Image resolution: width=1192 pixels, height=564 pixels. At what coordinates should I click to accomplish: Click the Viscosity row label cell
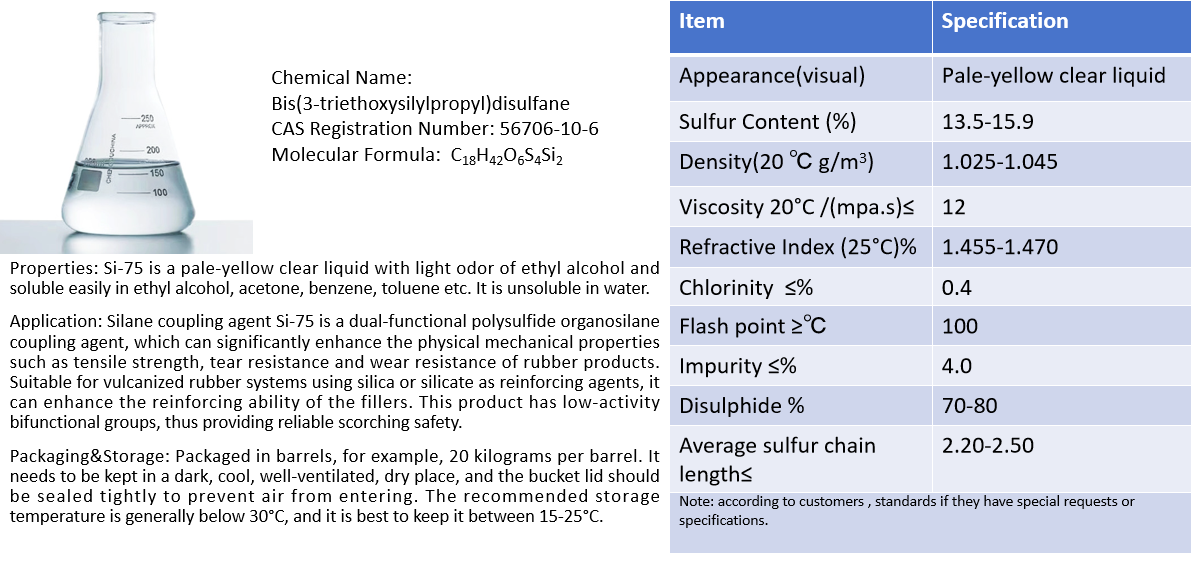point(798,207)
